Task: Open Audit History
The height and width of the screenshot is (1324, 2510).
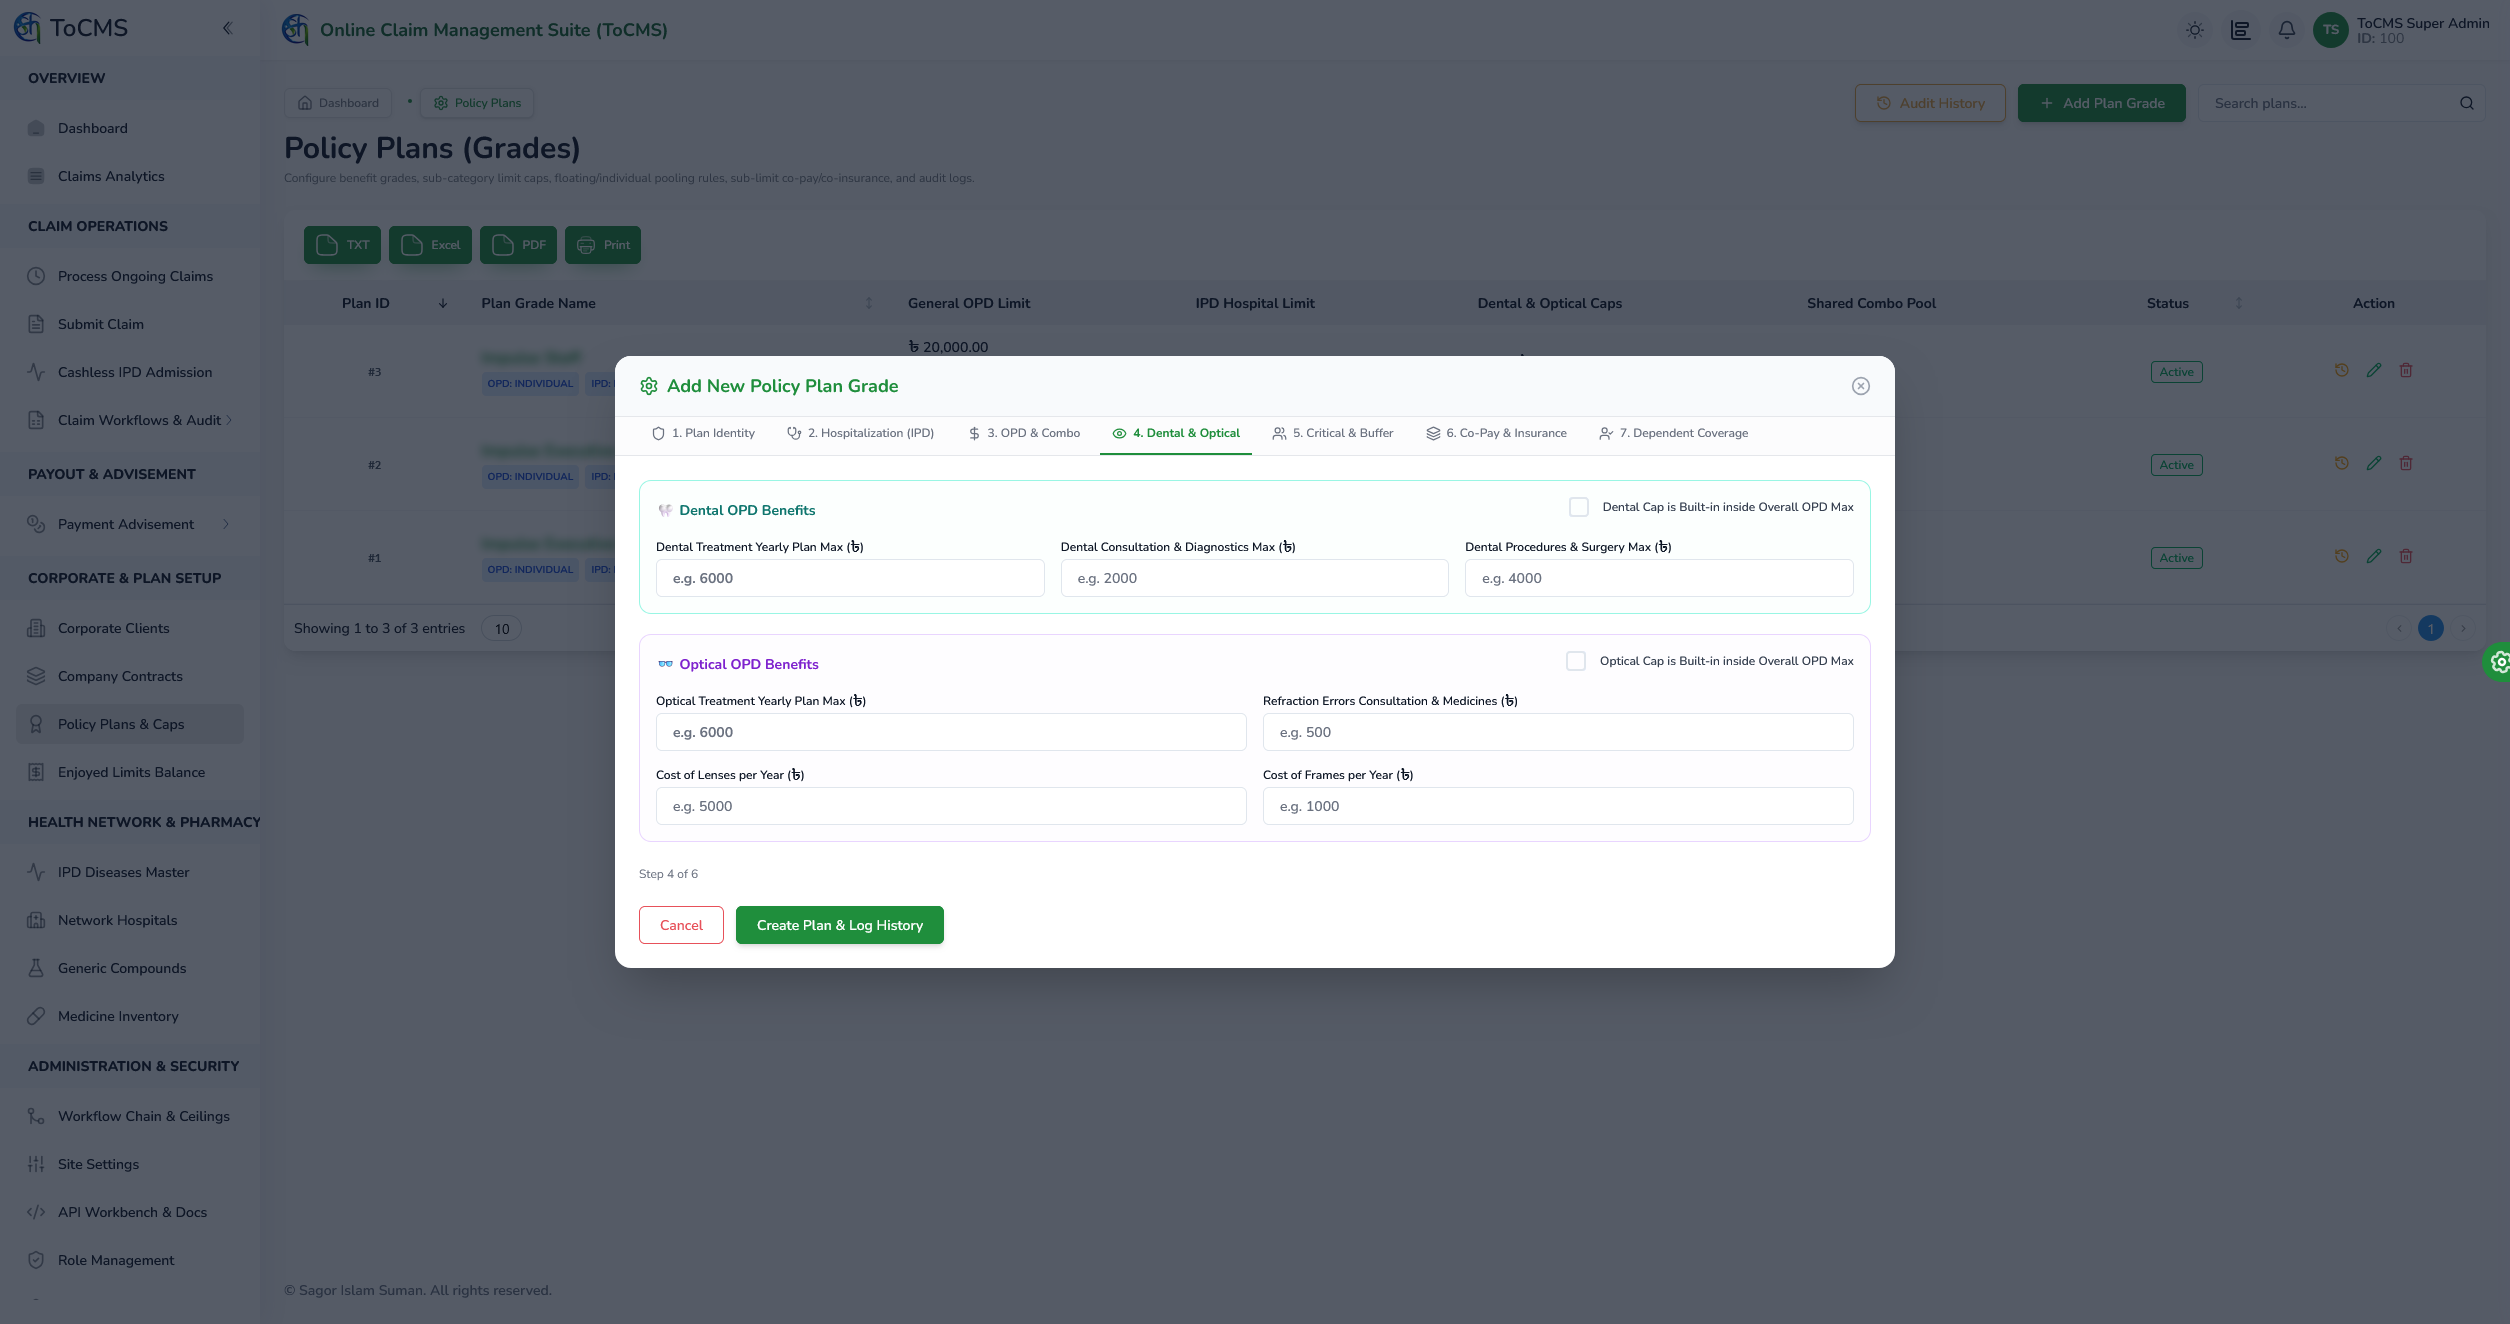Action: point(1930,103)
